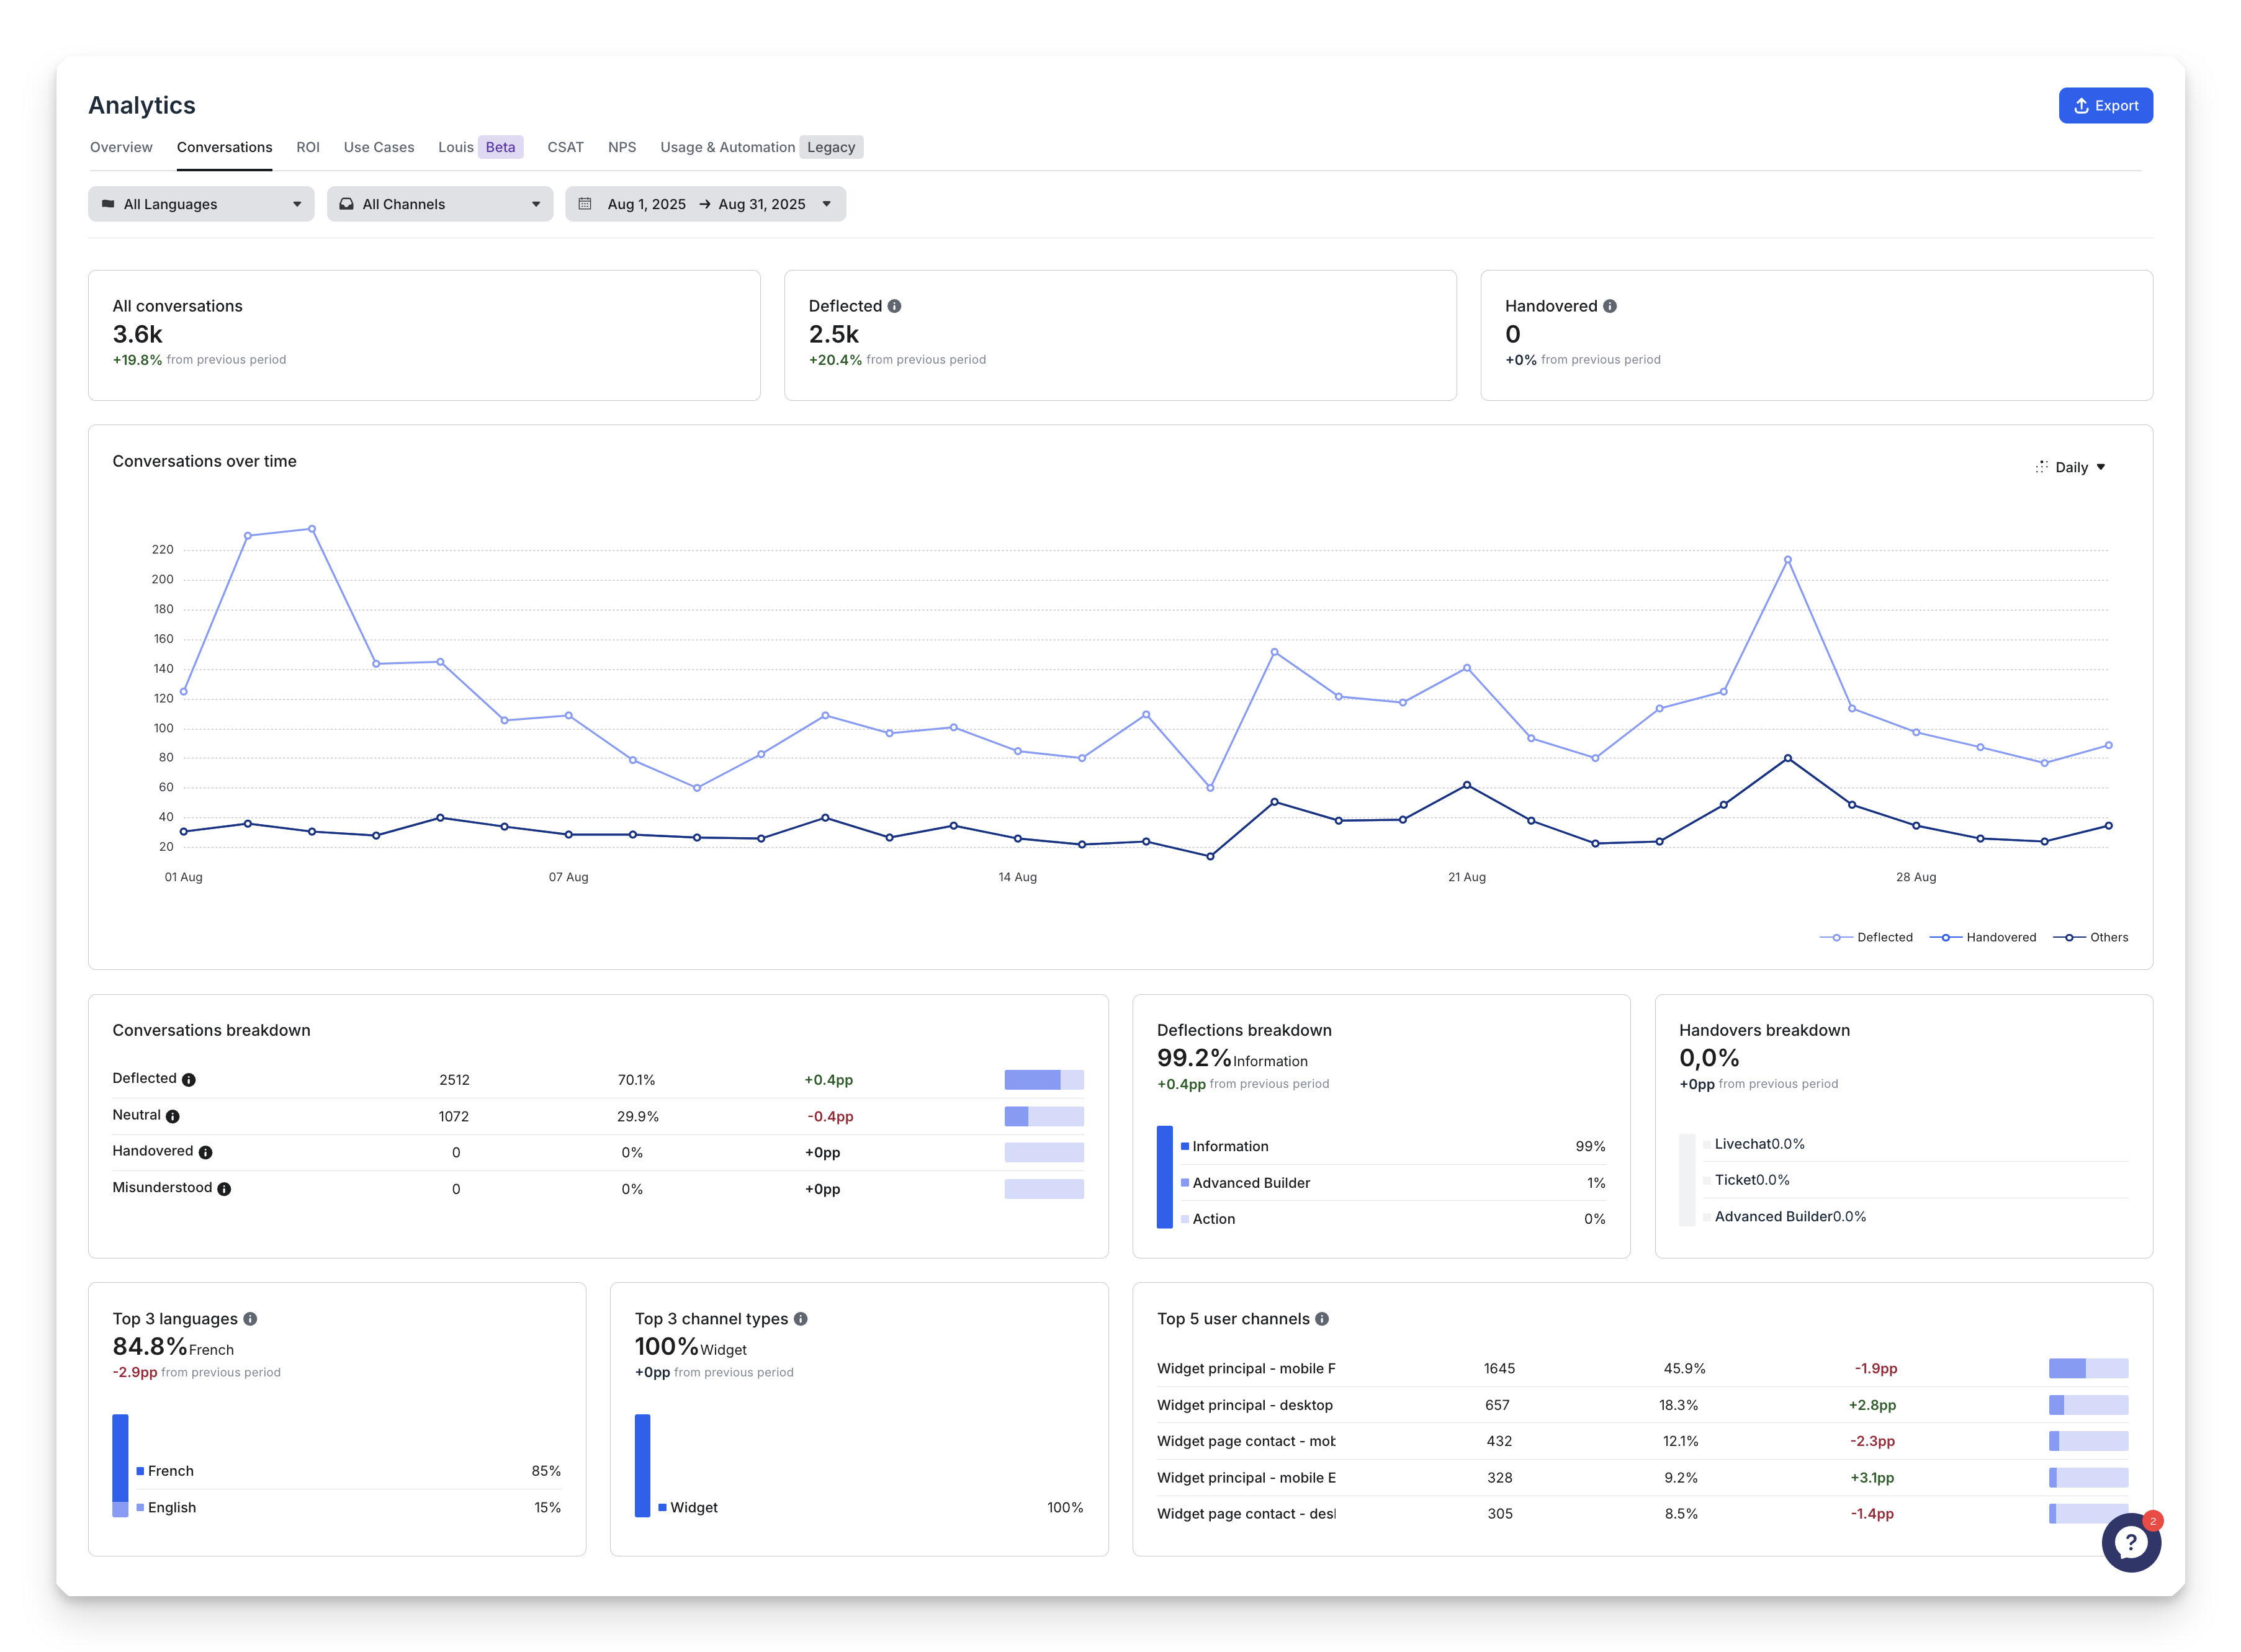2241x1652 pixels.
Task: Click info icon beside Neutral breakdown row
Action: tap(173, 1116)
